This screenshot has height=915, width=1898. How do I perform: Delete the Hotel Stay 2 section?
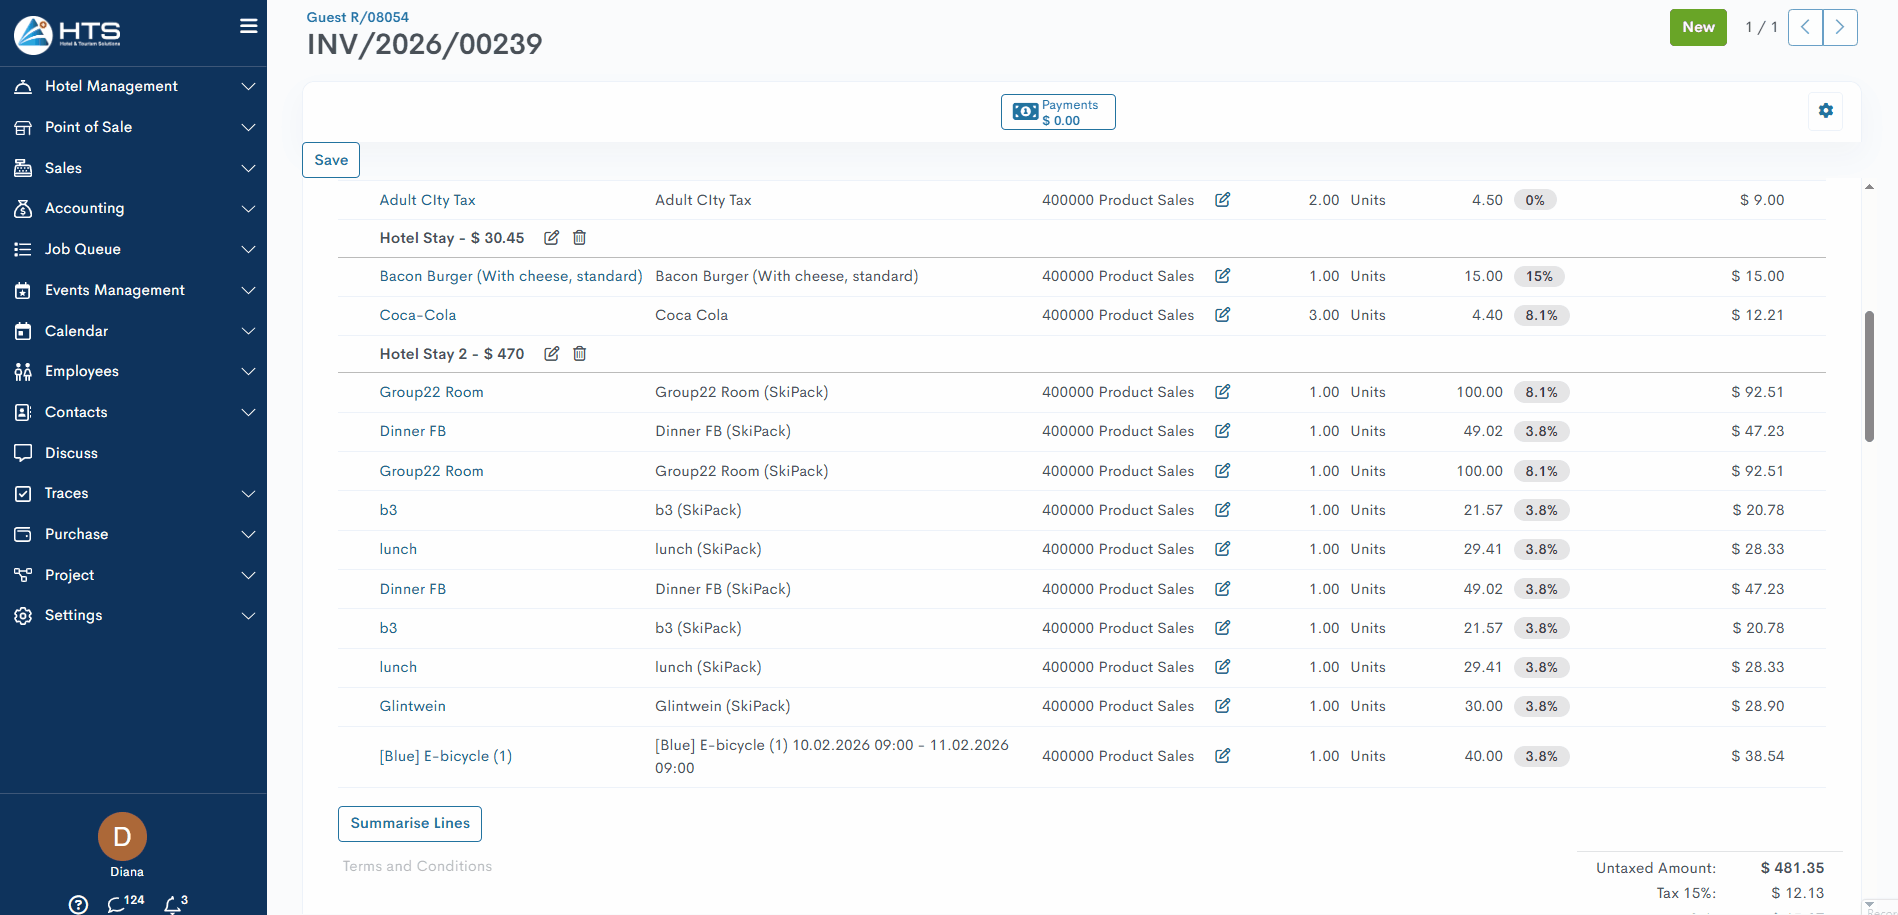579,354
